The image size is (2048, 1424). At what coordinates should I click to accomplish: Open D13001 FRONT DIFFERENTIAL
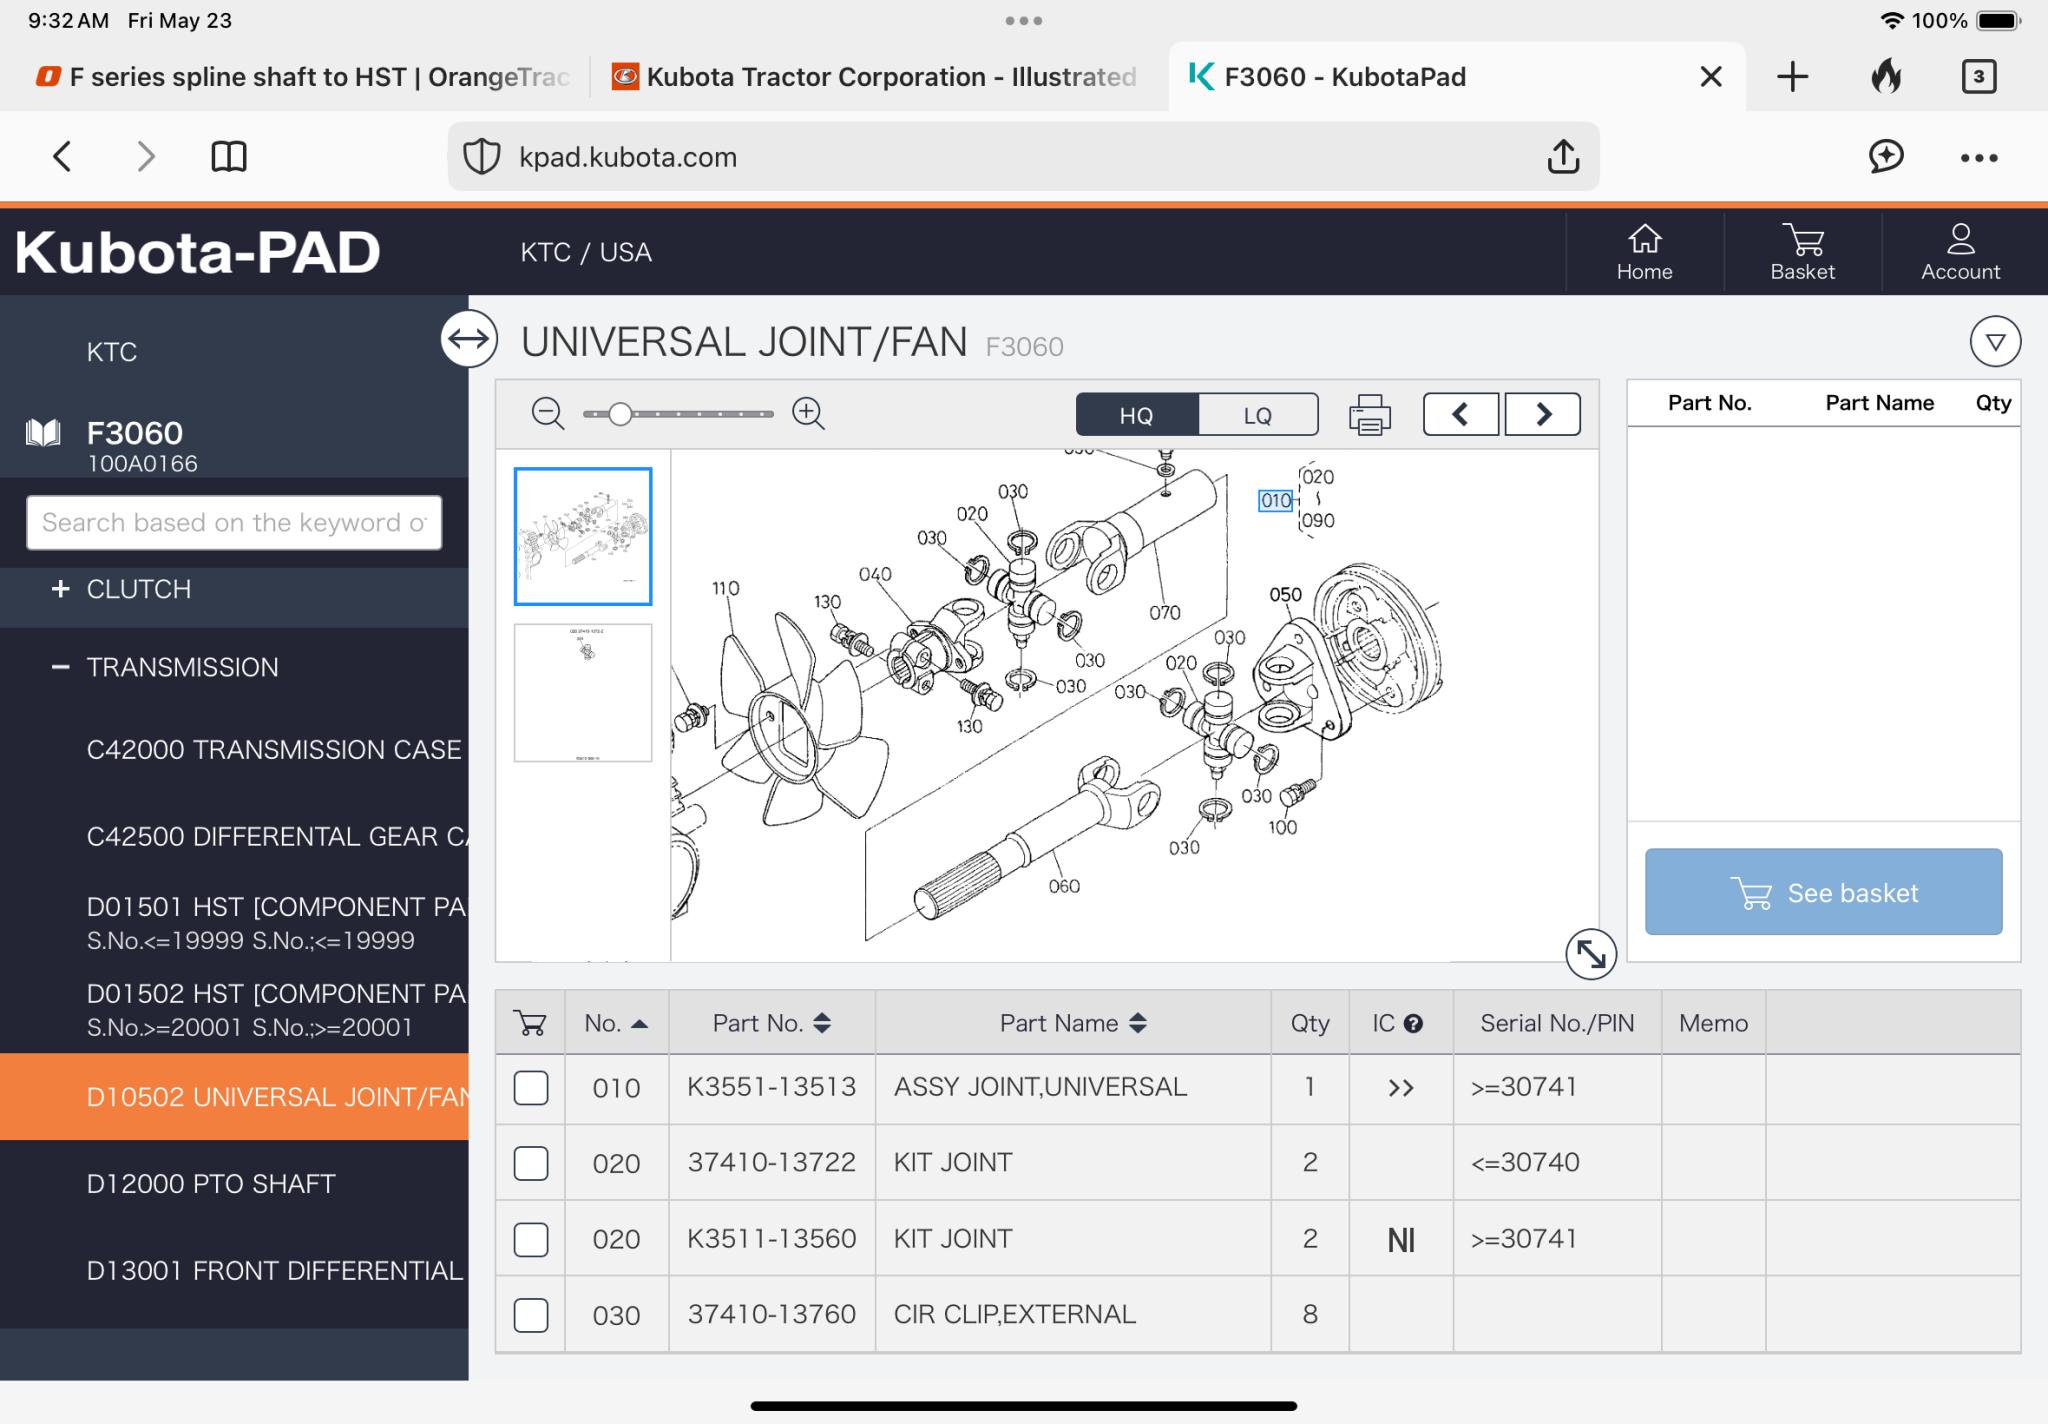(275, 1270)
